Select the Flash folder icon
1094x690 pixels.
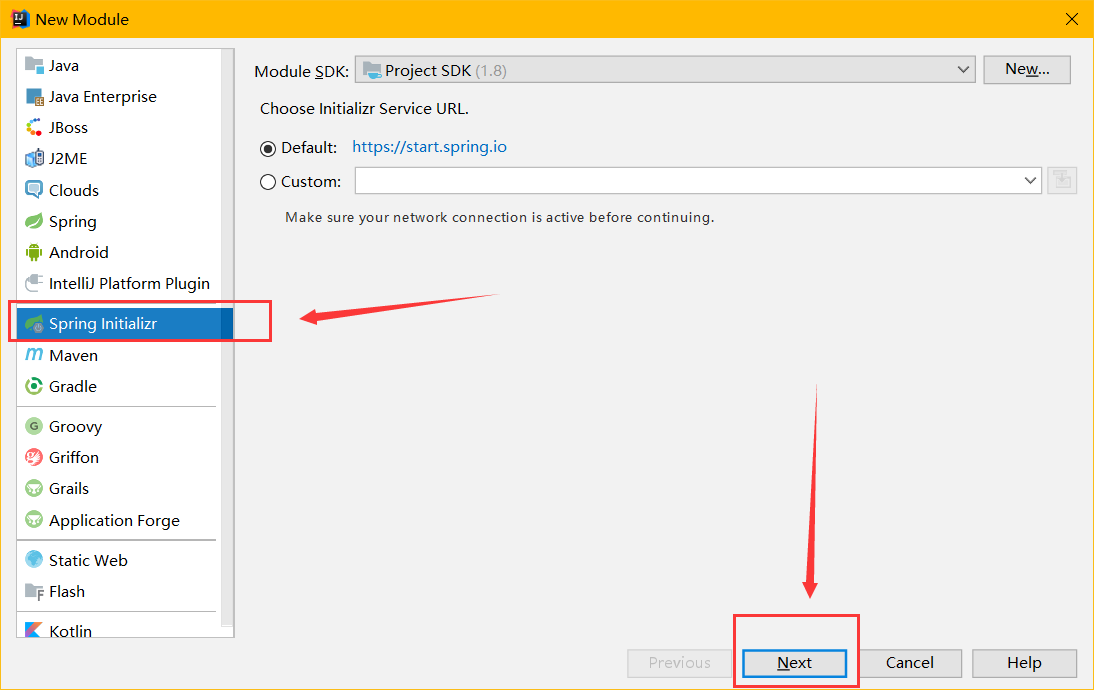34,592
